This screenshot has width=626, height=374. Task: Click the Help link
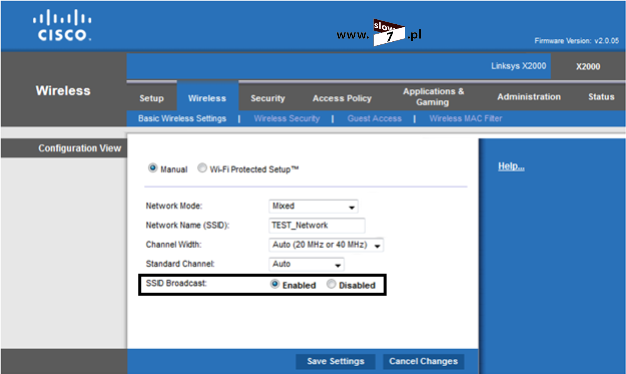(511, 166)
